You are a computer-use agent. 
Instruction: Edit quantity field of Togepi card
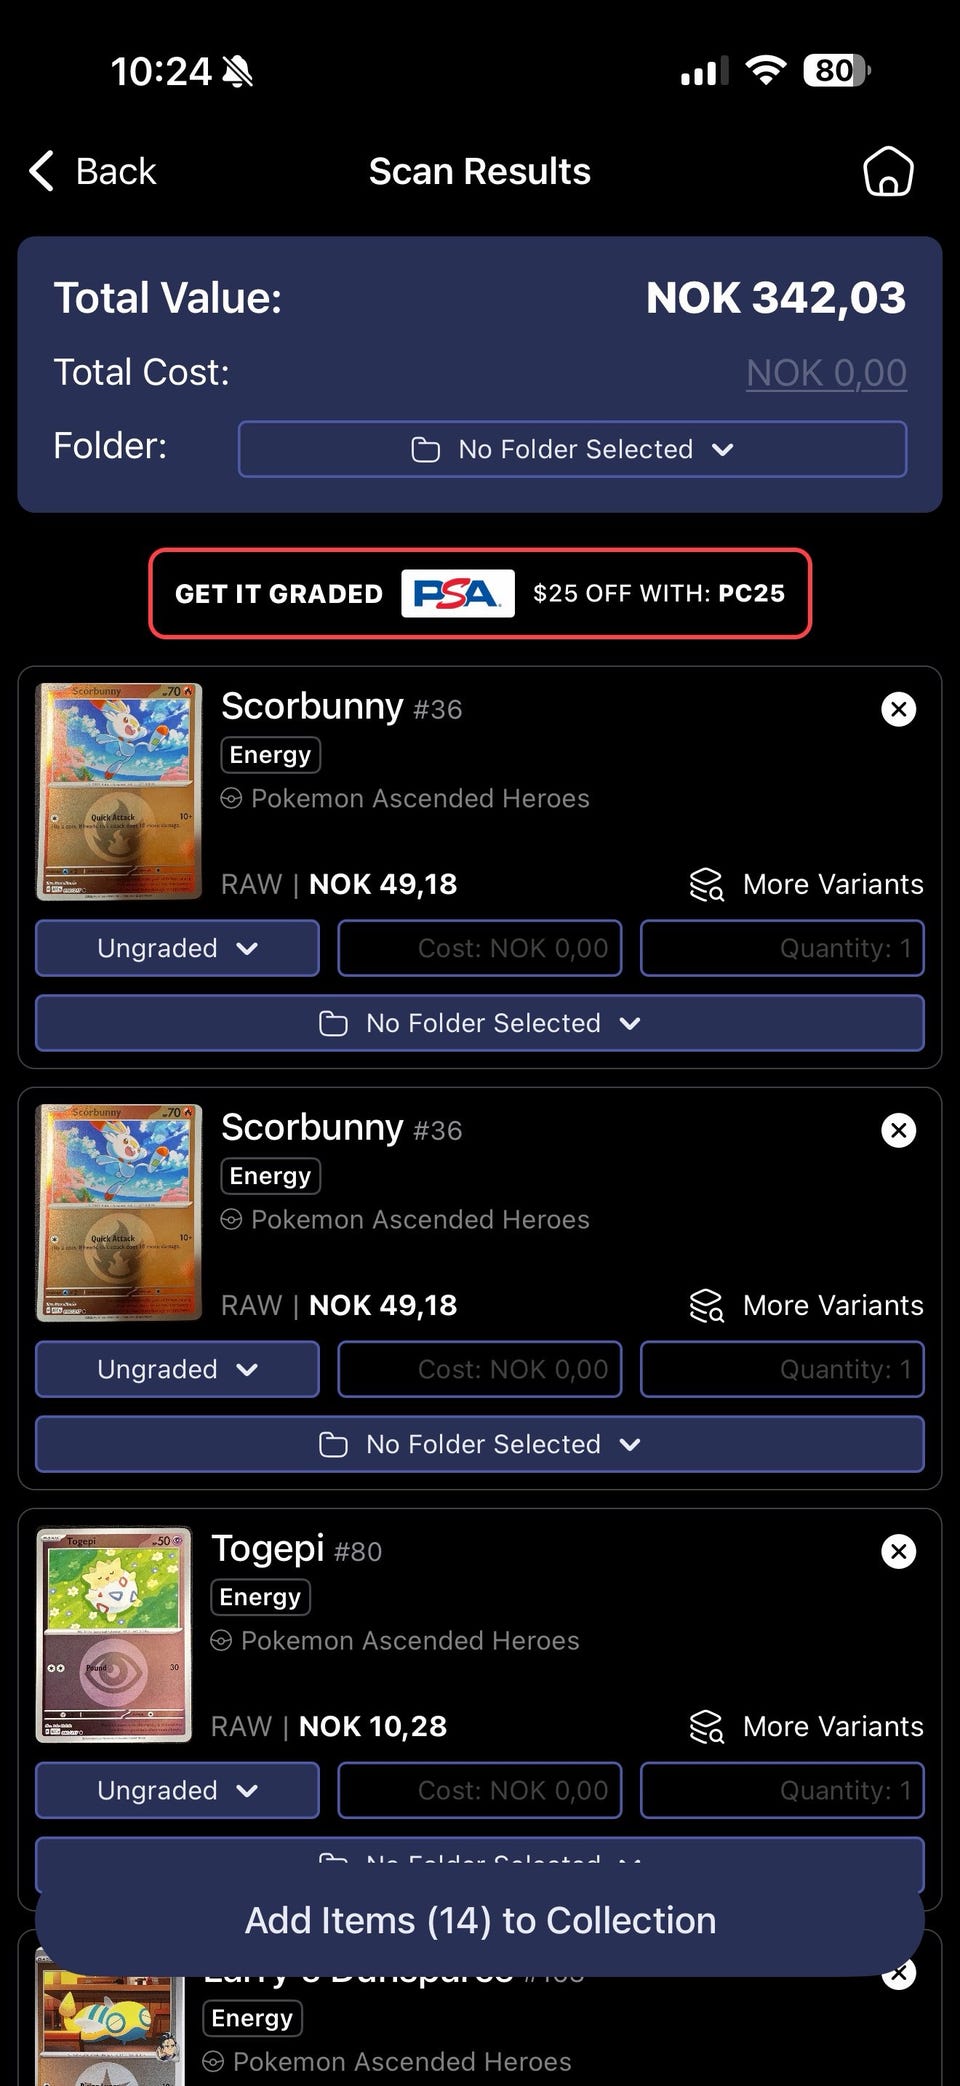tap(782, 1790)
